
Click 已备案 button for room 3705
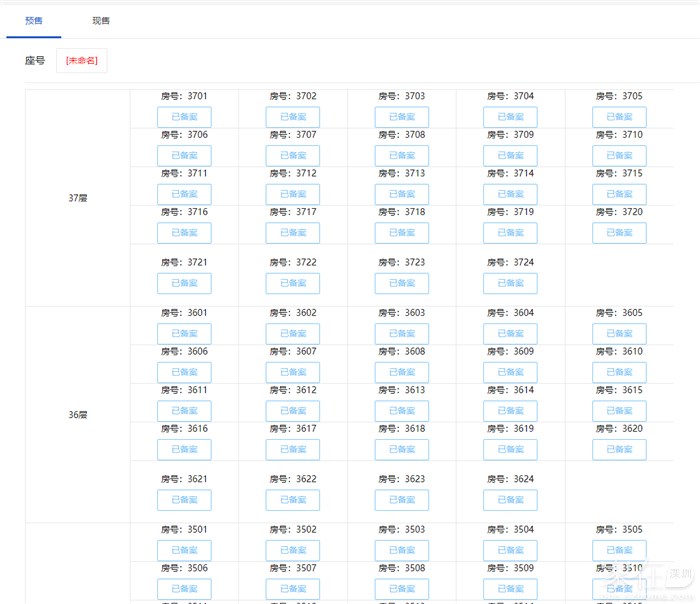619,117
